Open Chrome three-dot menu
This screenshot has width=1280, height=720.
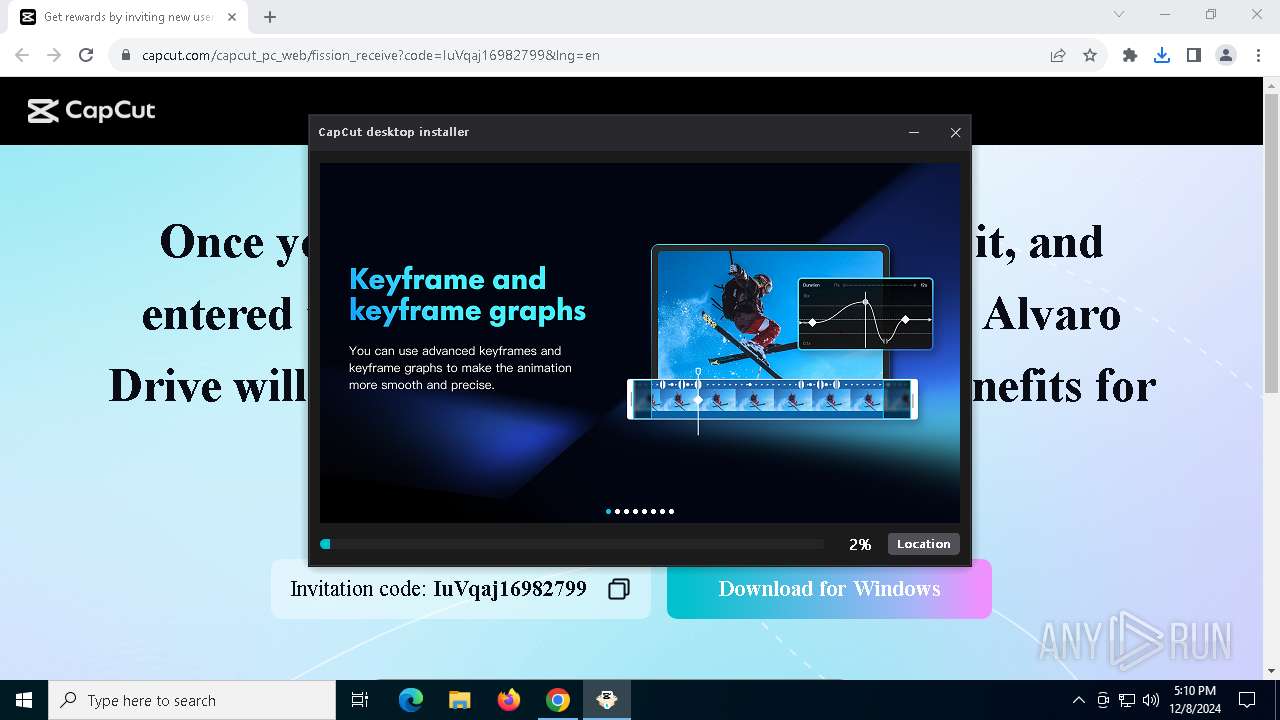coord(1258,55)
